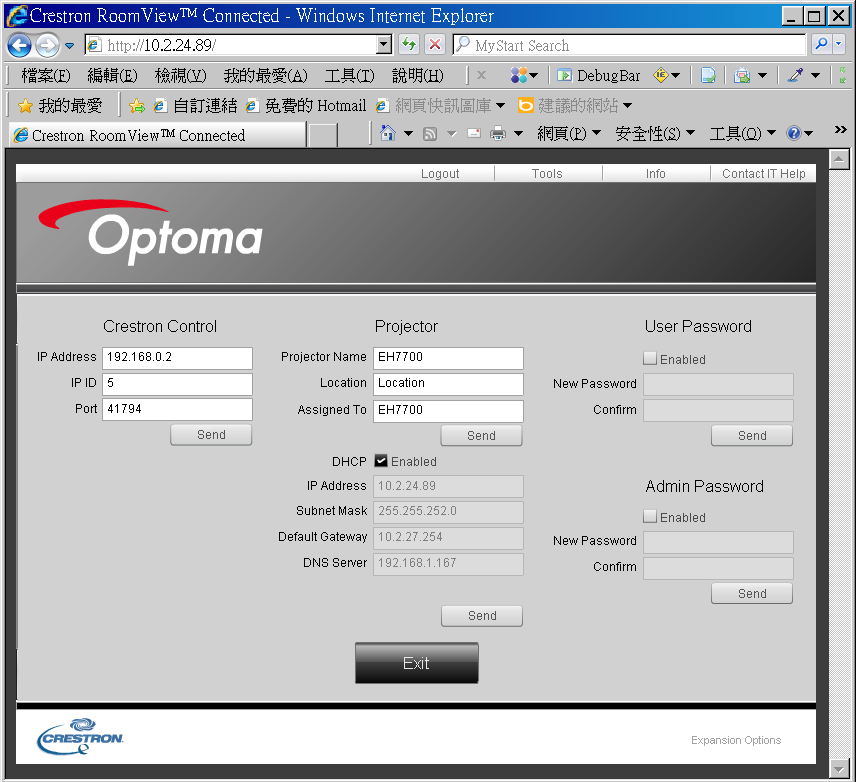
Task: Click the Home icon in command bar
Action: pos(388,133)
